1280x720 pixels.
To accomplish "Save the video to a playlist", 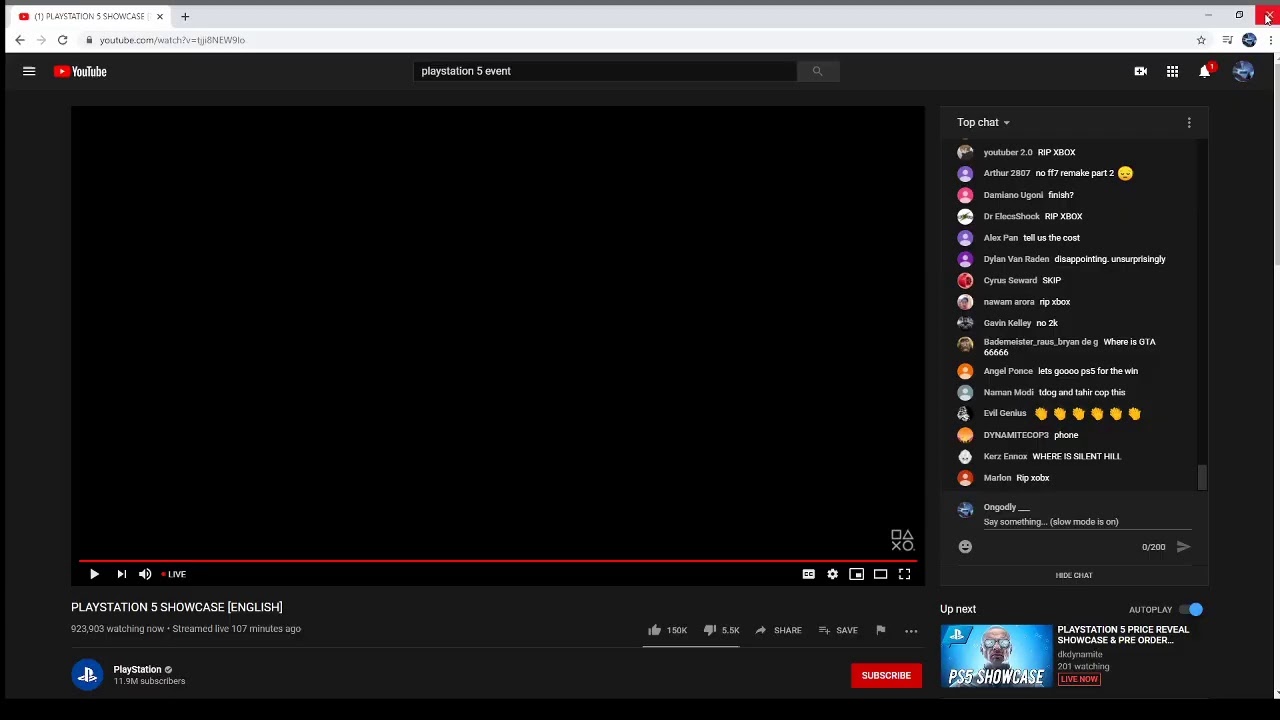I will (838, 630).
